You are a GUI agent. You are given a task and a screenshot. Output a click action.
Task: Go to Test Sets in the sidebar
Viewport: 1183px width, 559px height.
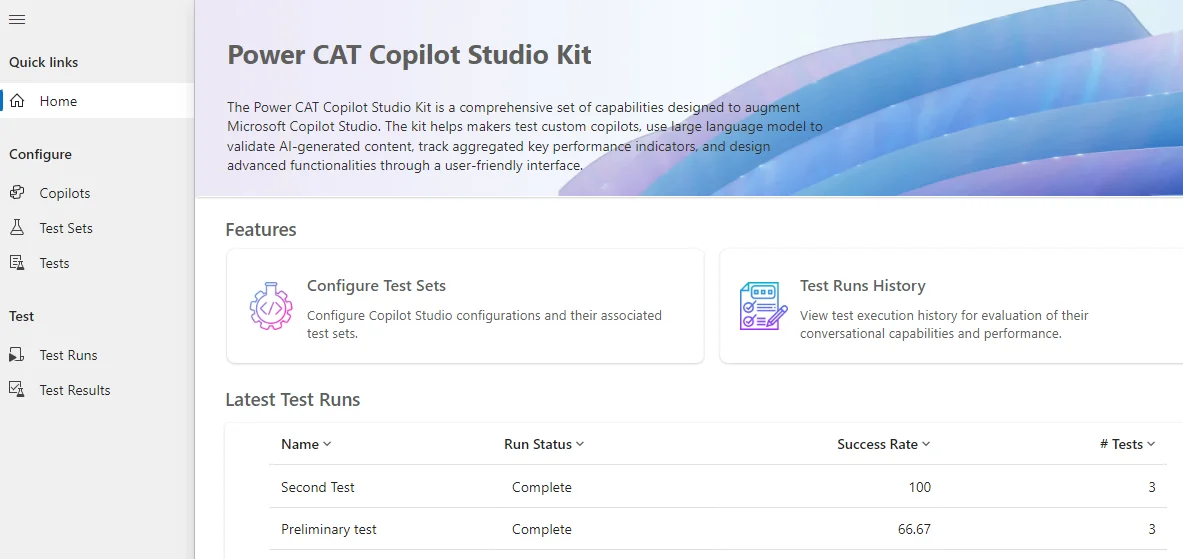(66, 228)
